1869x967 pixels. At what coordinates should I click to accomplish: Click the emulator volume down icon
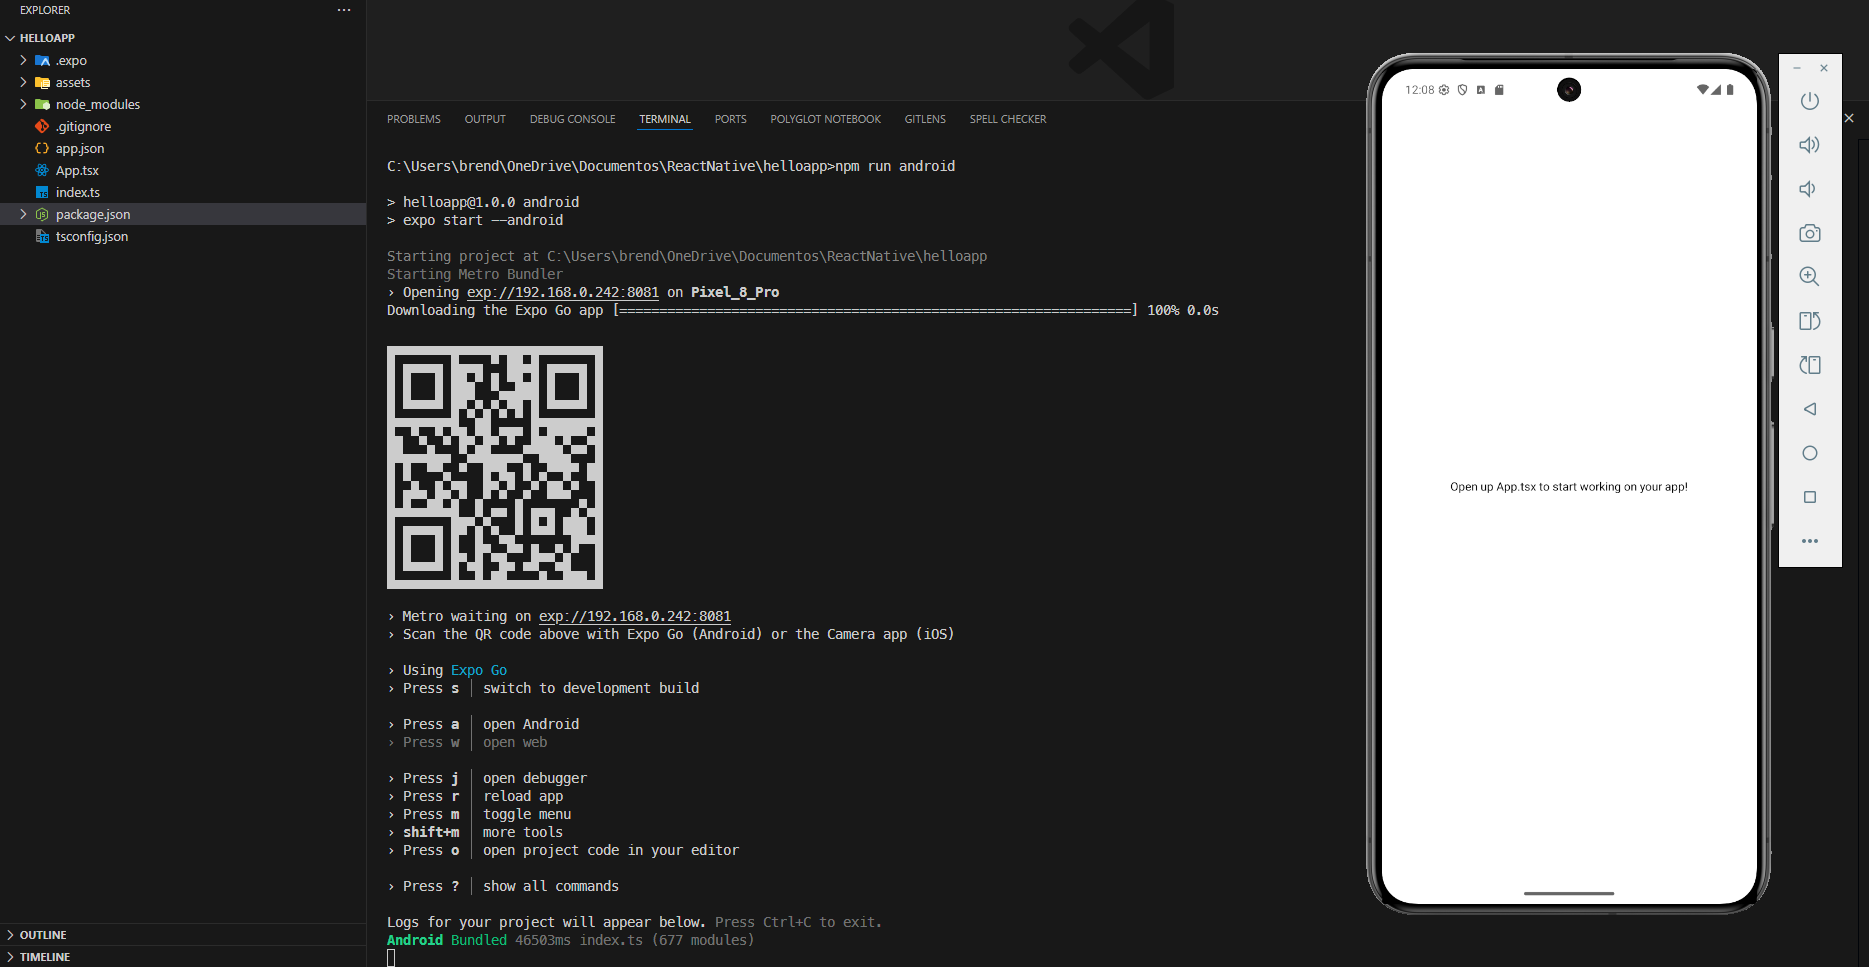click(x=1808, y=189)
